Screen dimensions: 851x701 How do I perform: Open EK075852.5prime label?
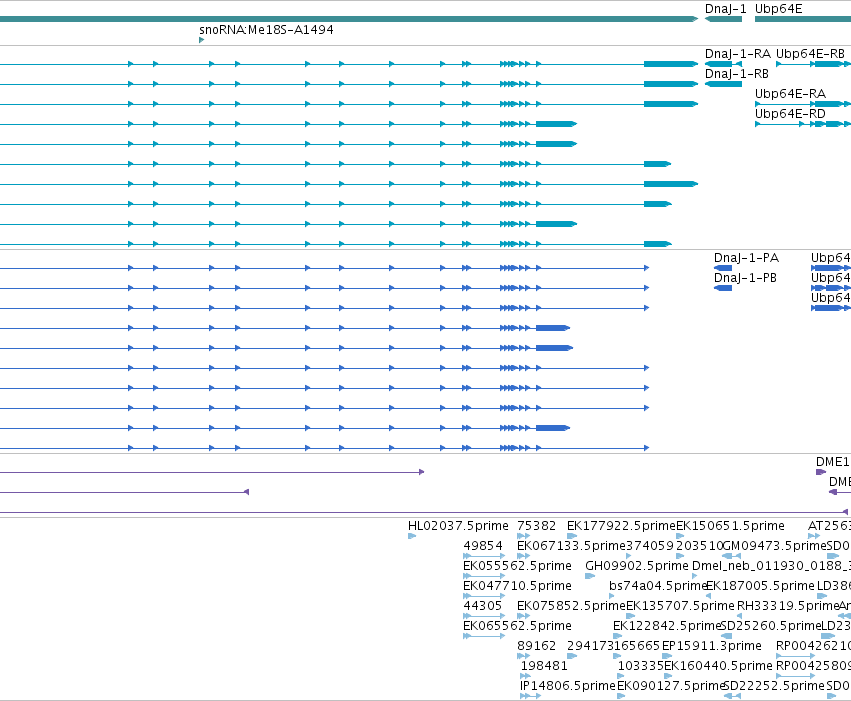coord(571,606)
